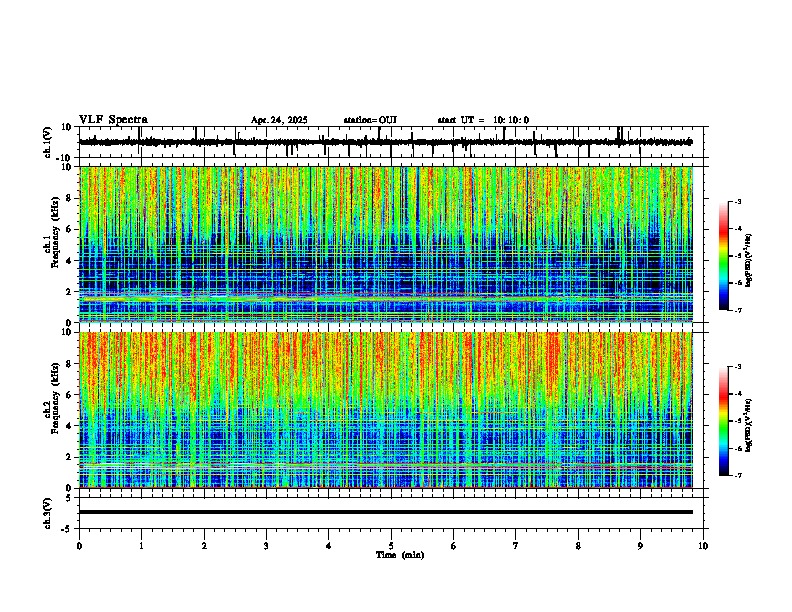Click ch.2 frequency axis tick "4"
This screenshot has height=612, width=792.
(x=70, y=426)
